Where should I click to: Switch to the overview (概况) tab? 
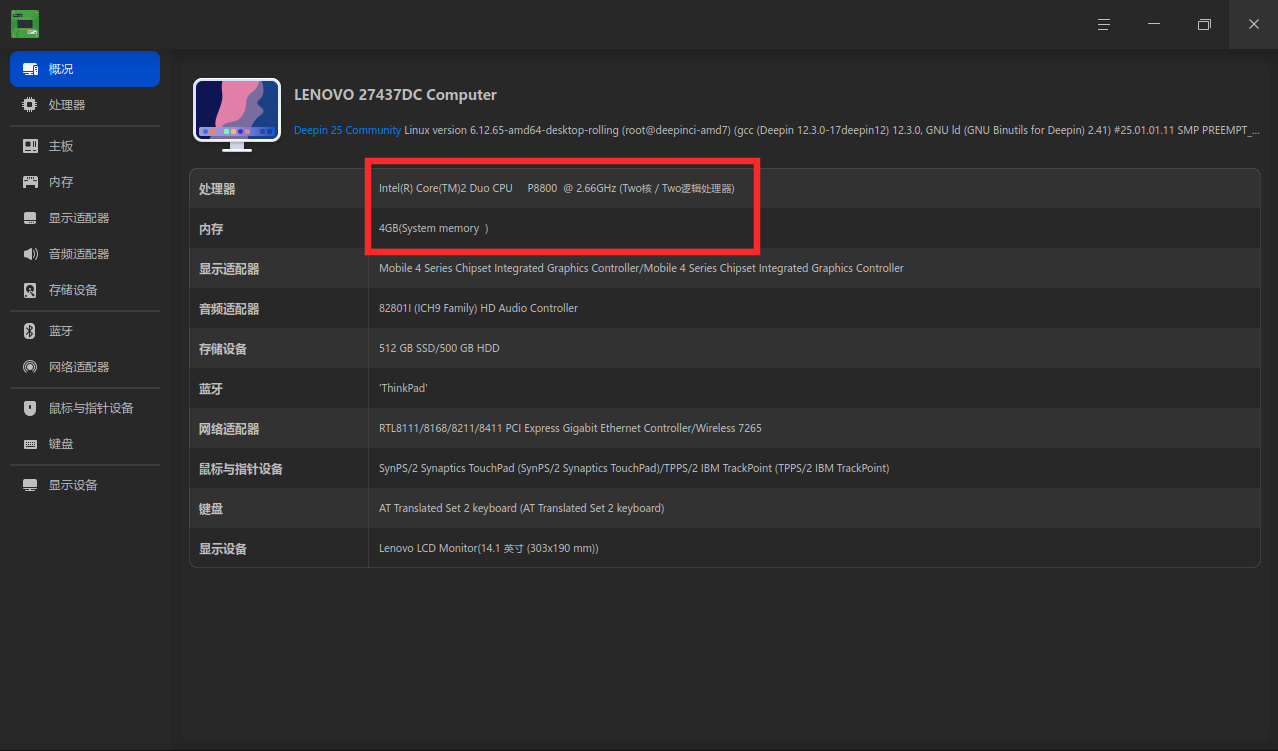click(85, 69)
